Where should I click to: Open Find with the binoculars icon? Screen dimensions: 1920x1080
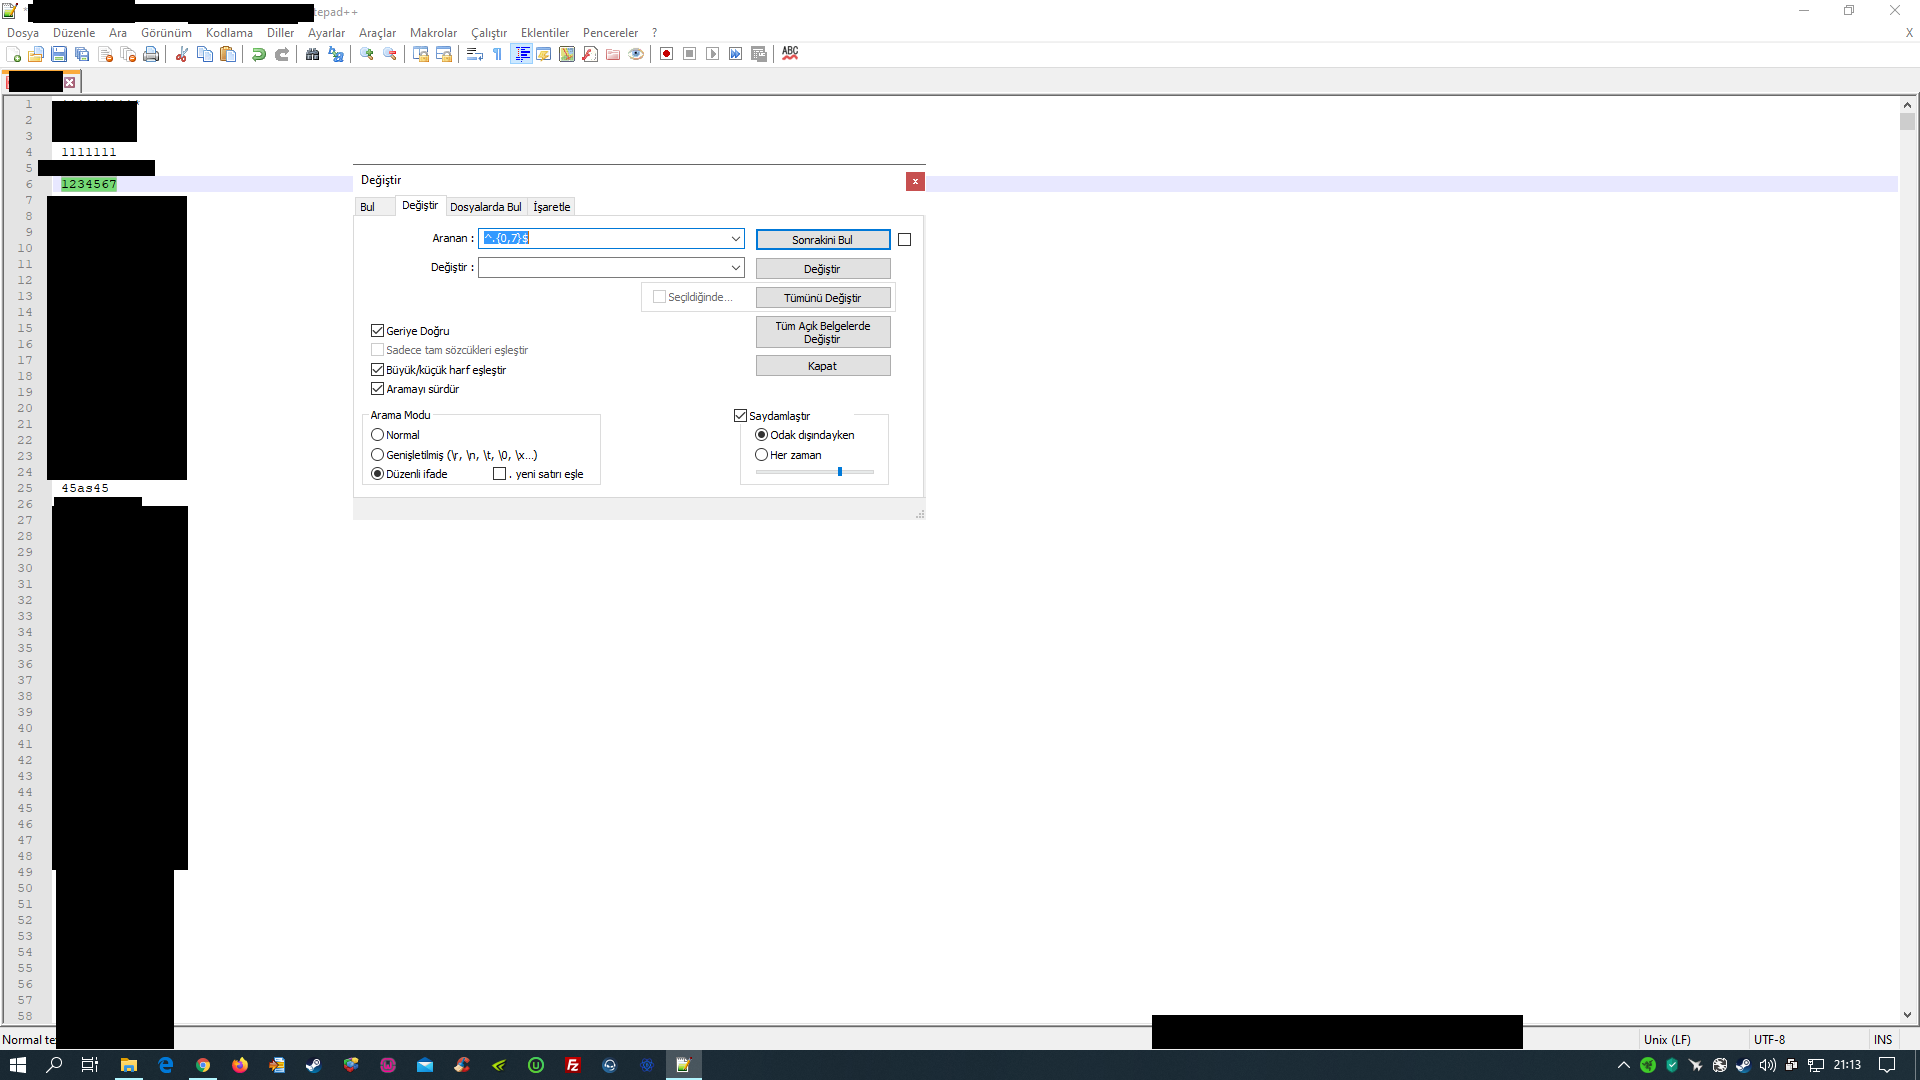[313, 54]
